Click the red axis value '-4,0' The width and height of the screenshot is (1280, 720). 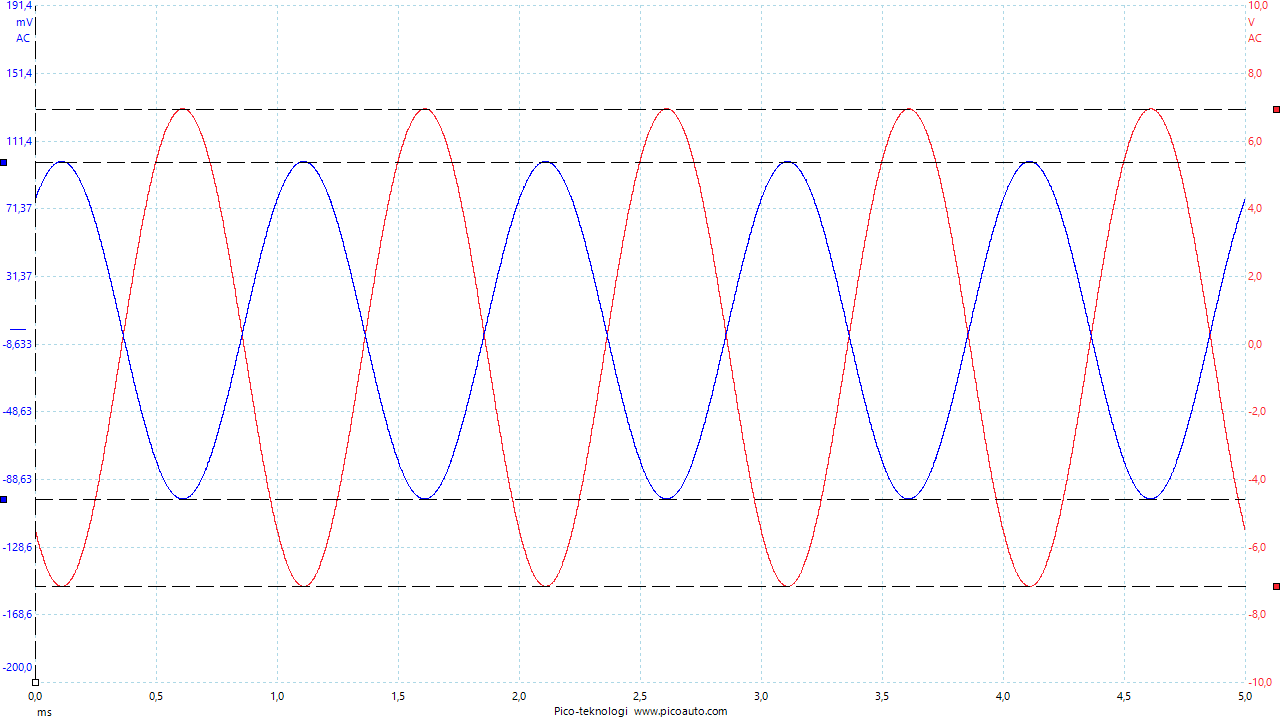coord(1257,479)
